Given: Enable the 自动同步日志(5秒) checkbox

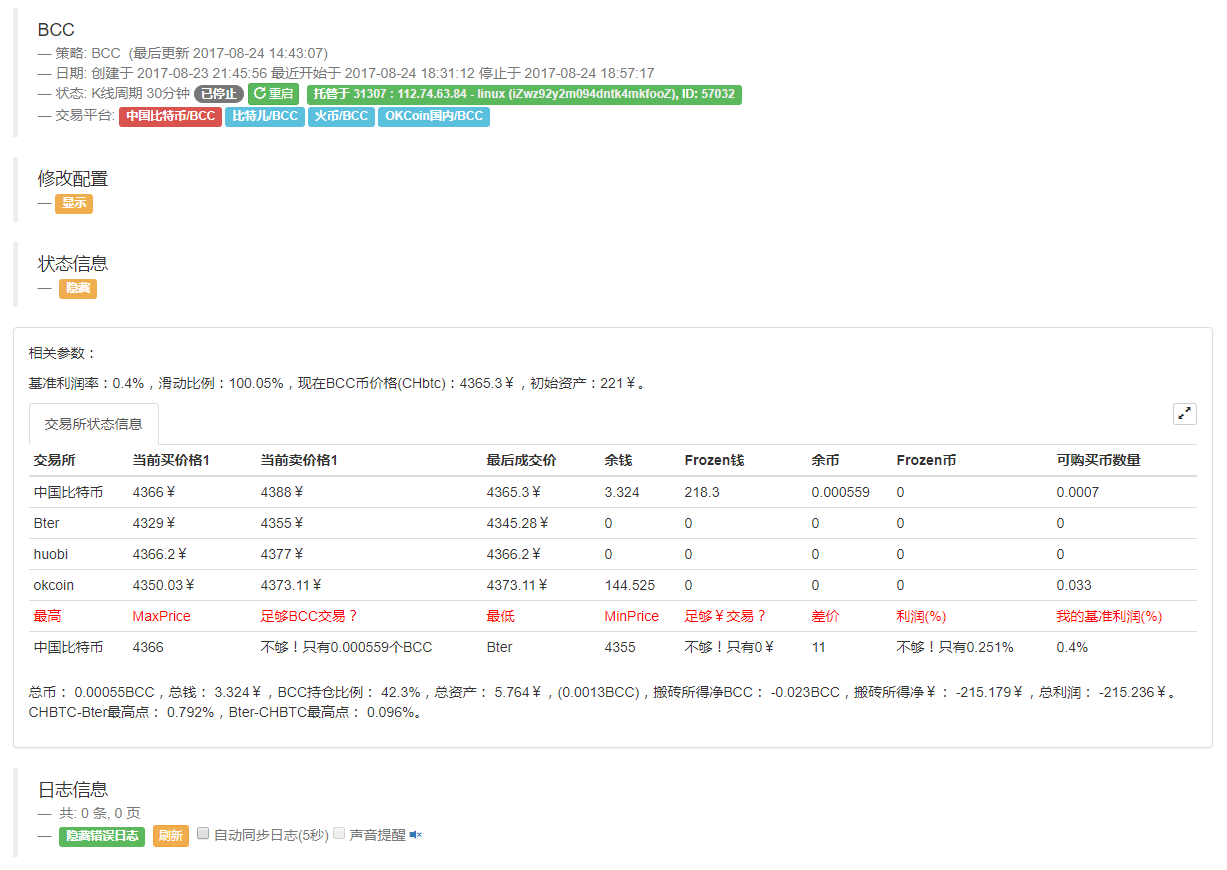Looking at the screenshot, I should (203, 833).
